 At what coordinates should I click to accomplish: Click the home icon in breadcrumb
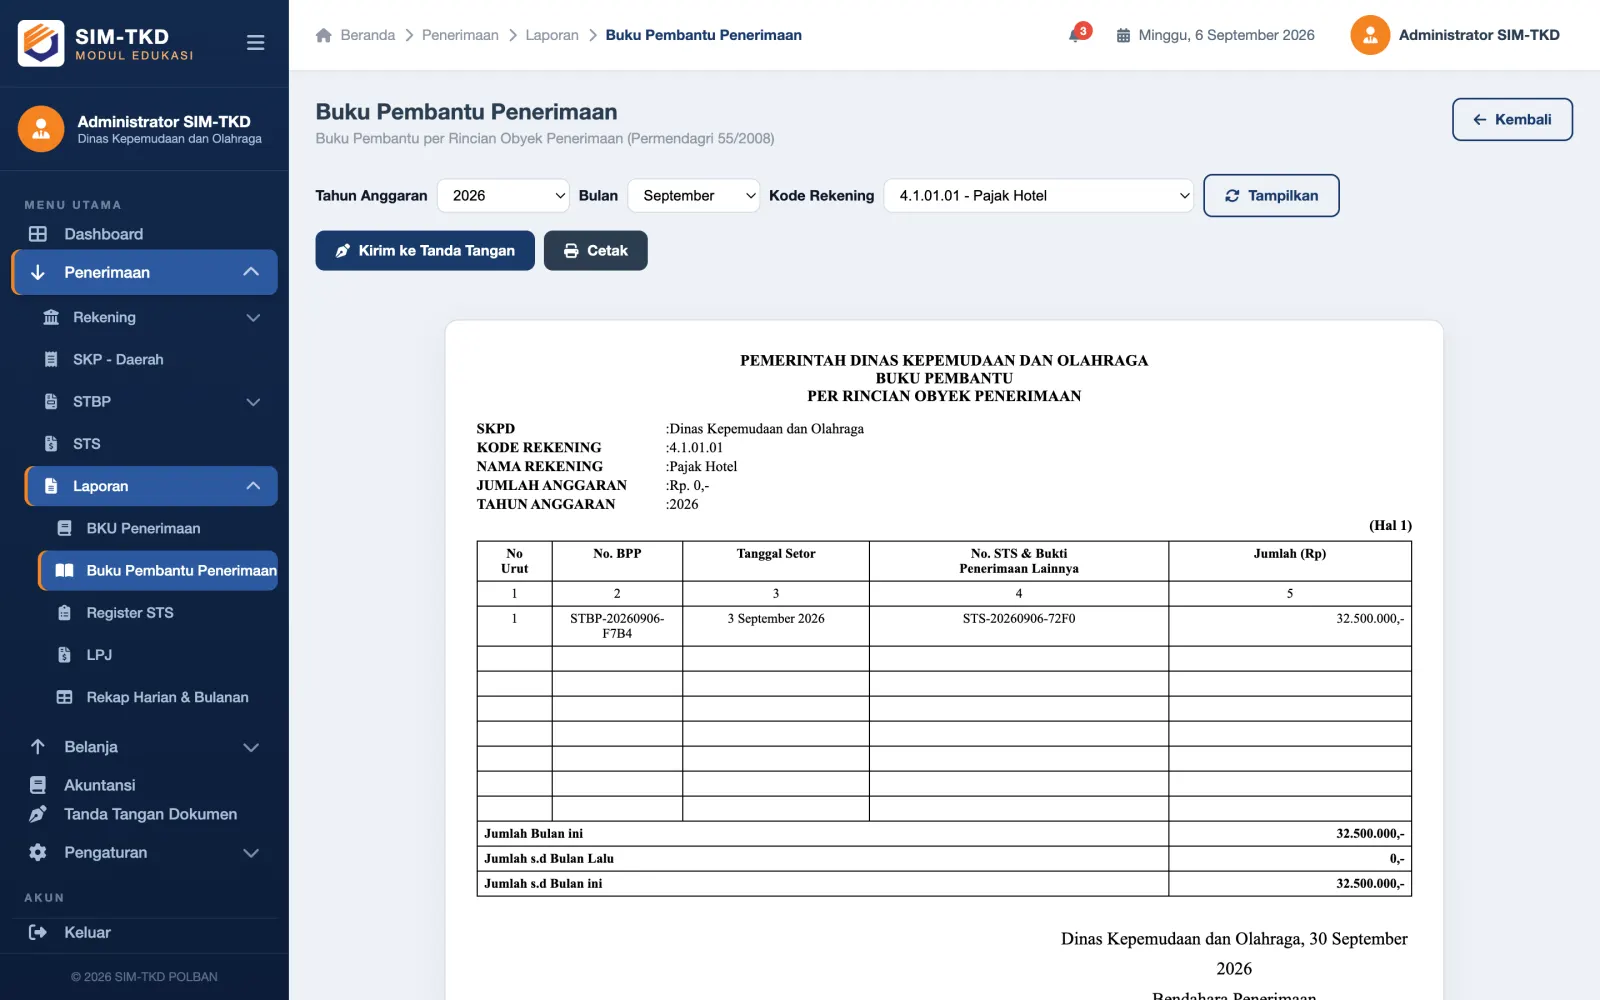[x=323, y=35]
